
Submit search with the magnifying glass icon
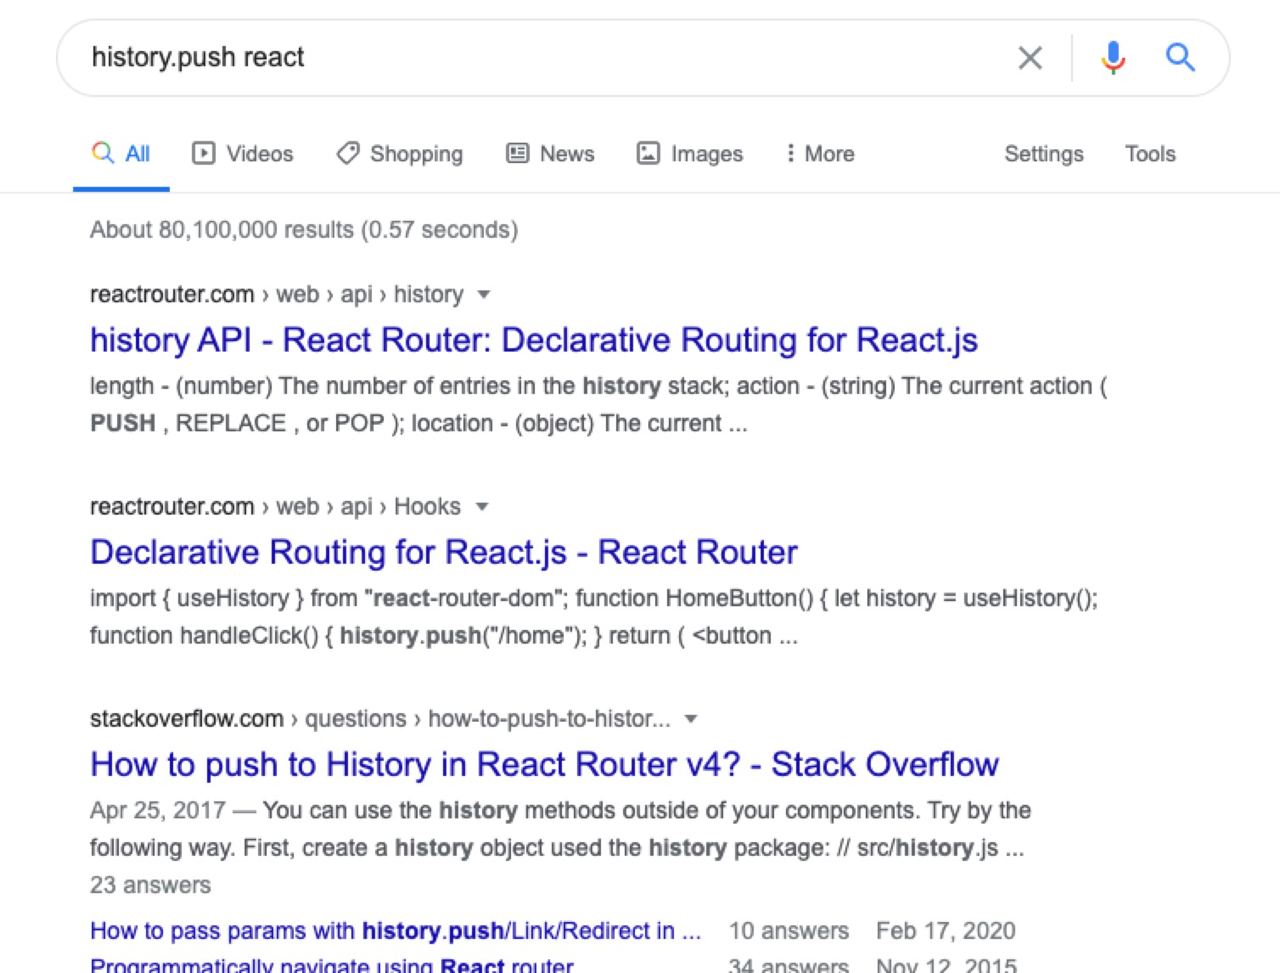click(x=1181, y=57)
